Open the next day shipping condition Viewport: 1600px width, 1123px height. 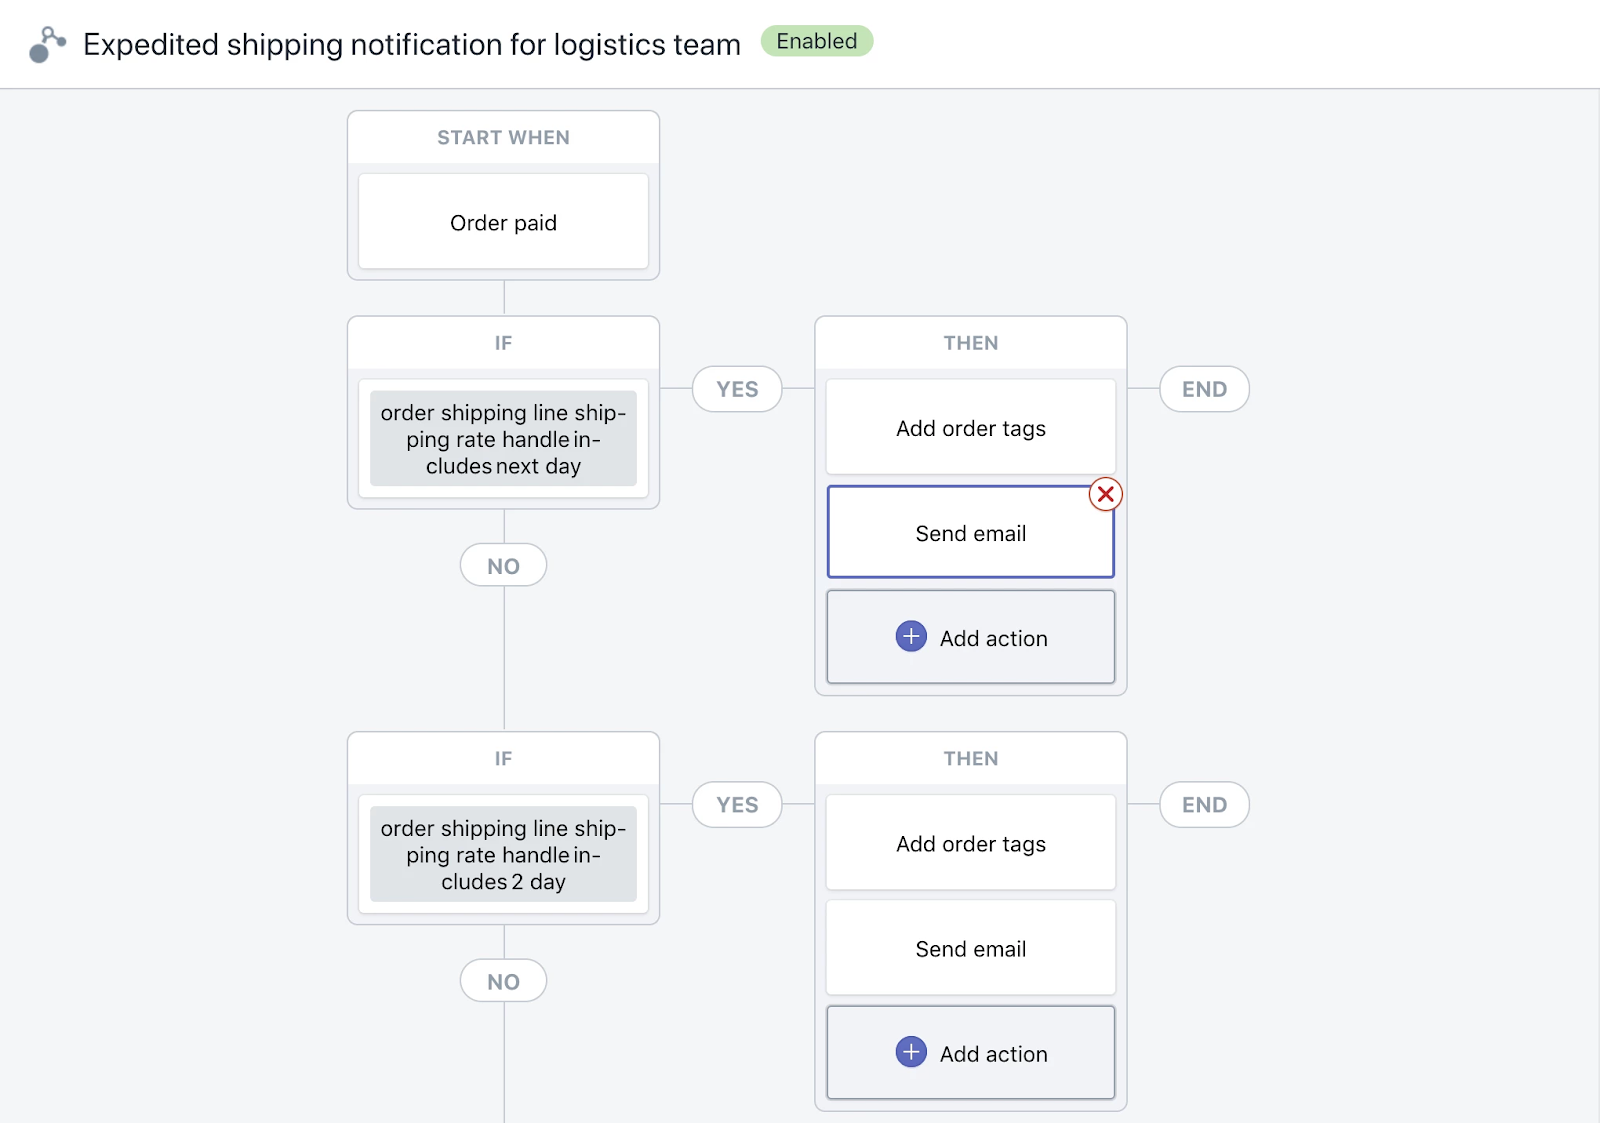(x=503, y=439)
